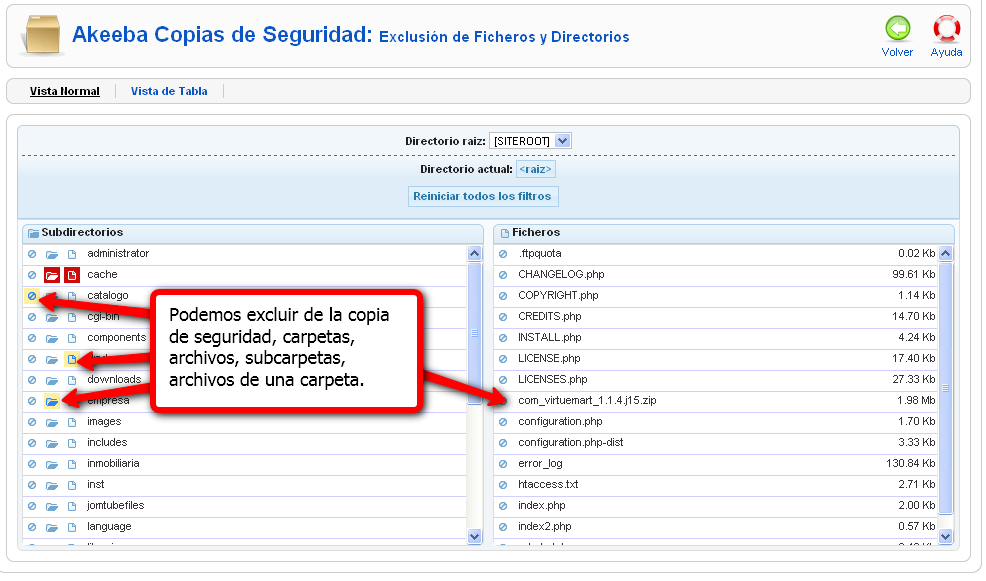Click skip-files page icon for images
The width and height of the screenshot is (986, 581).
72,423
